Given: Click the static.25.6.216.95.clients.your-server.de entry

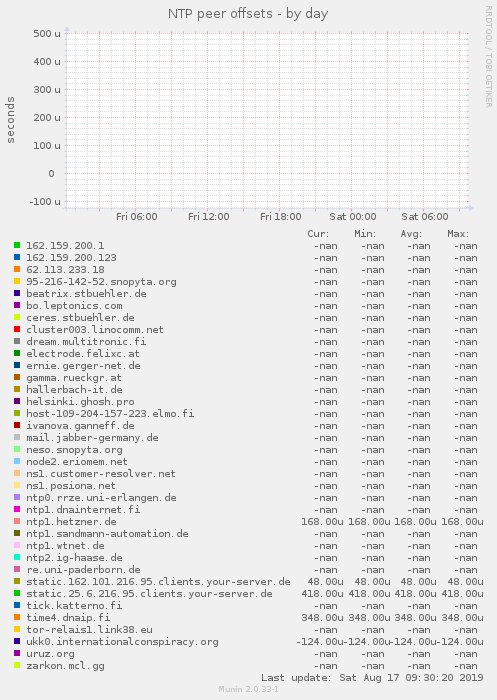Looking at the screenshot, I should click(149, 594).
